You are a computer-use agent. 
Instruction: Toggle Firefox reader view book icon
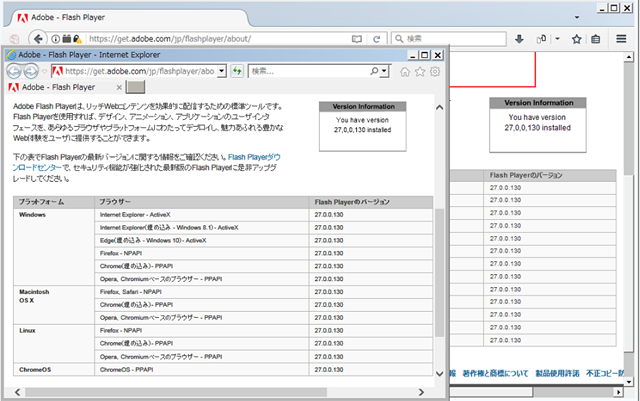pos(357,39)
